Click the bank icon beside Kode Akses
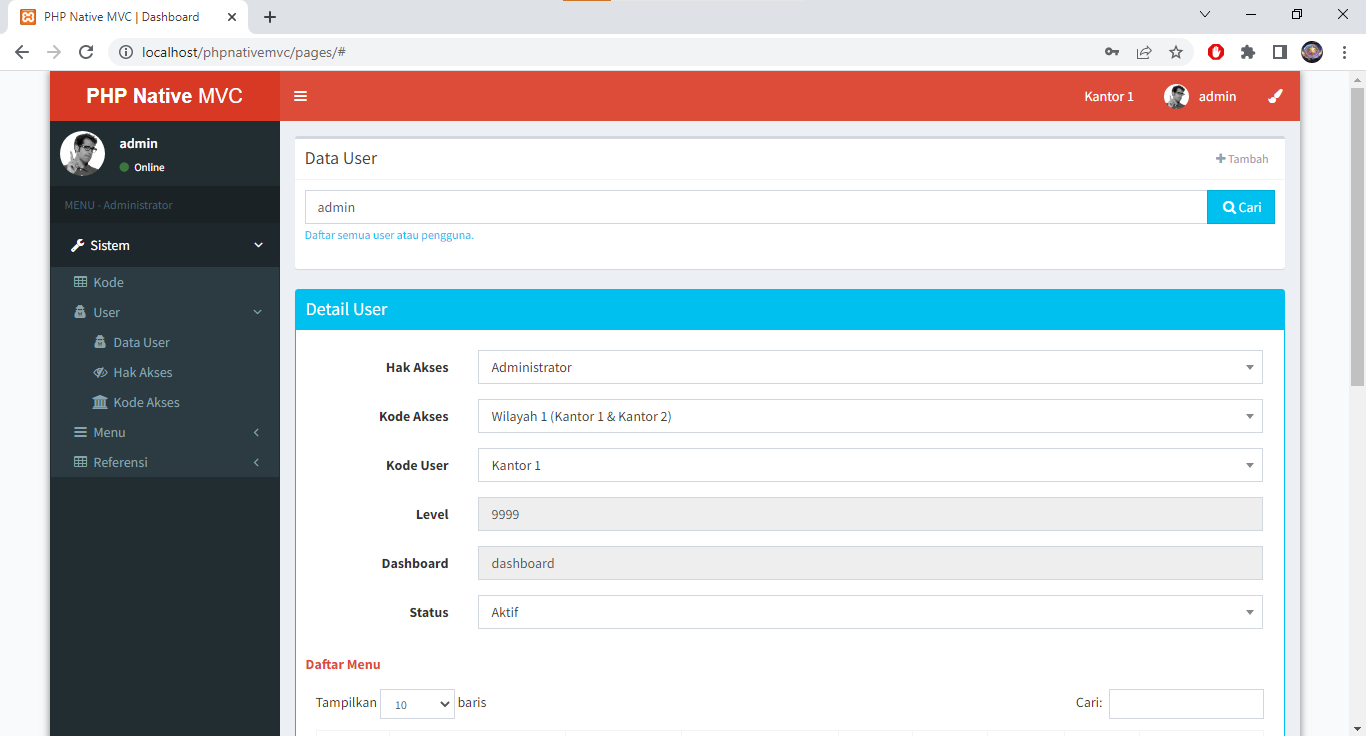Screen dimensions: 1366x736 point(100,402)
